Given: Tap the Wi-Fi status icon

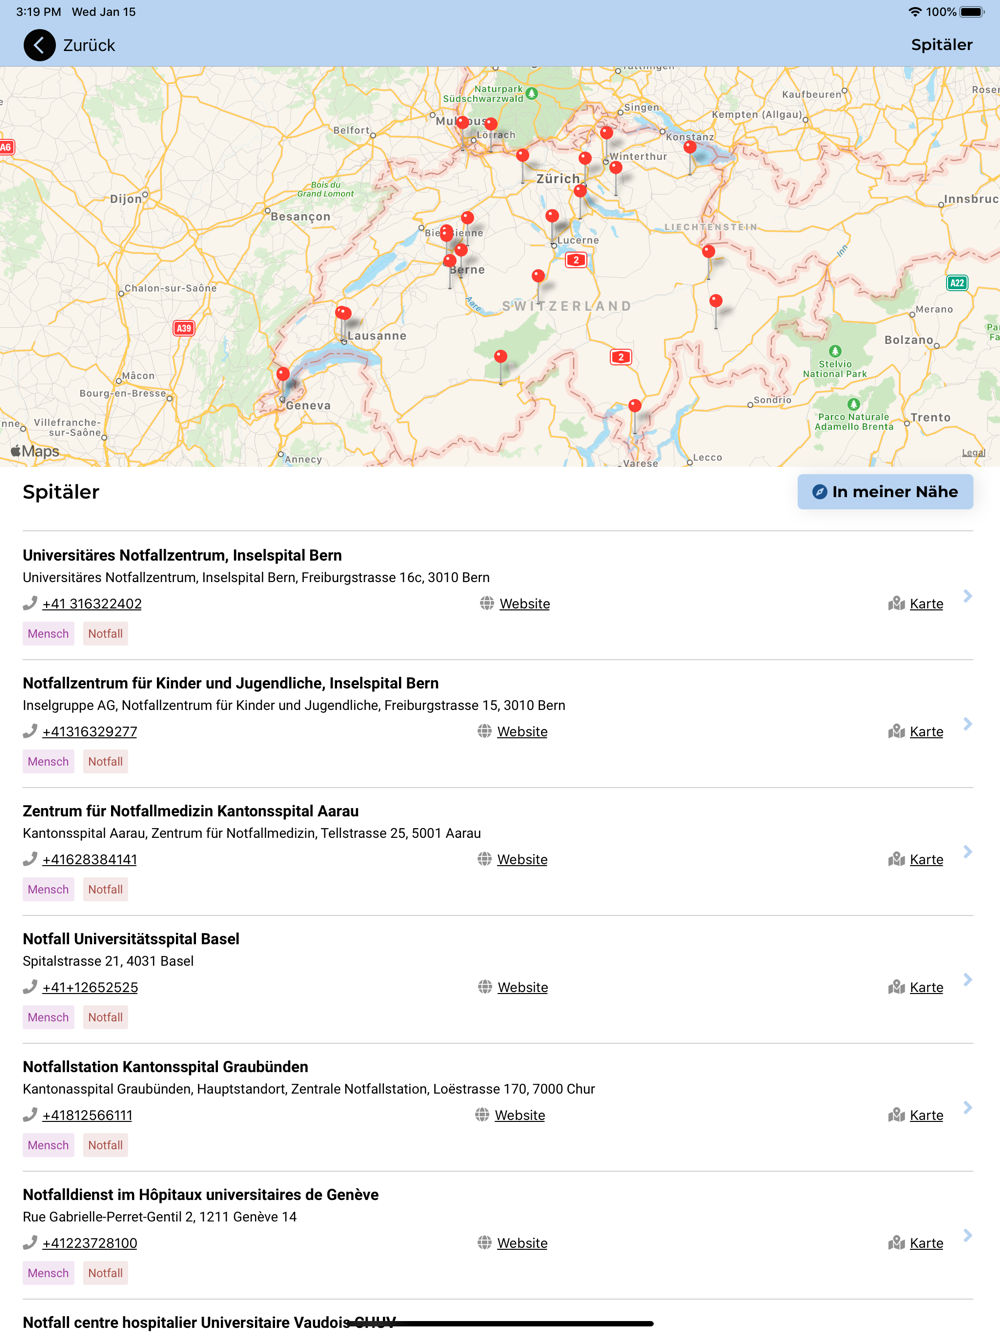Looking at the screenshot, I should (x=915, y=12).
